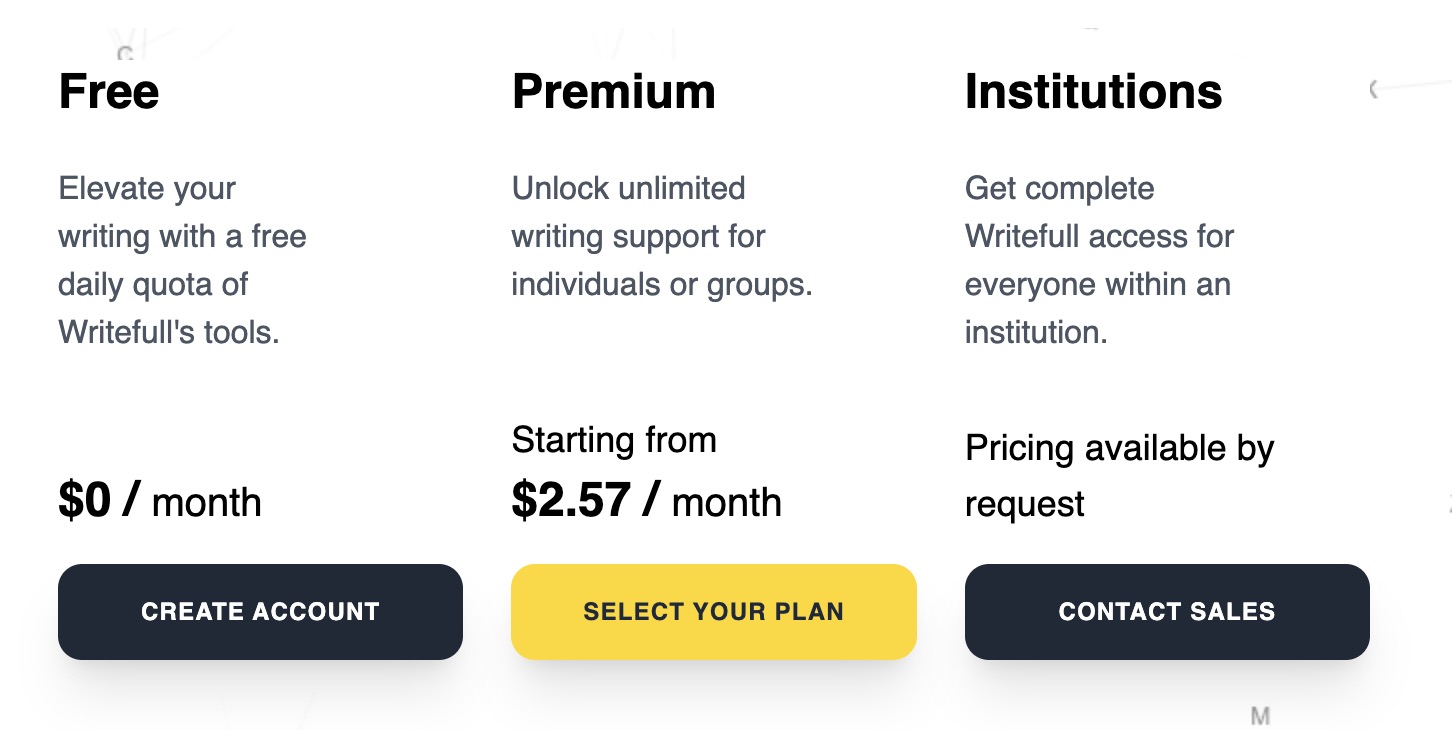Click the 'Elevate your' text in Free description
Image resolution: width=1452 pixels, height=730 pixels.
click(147, 188)
